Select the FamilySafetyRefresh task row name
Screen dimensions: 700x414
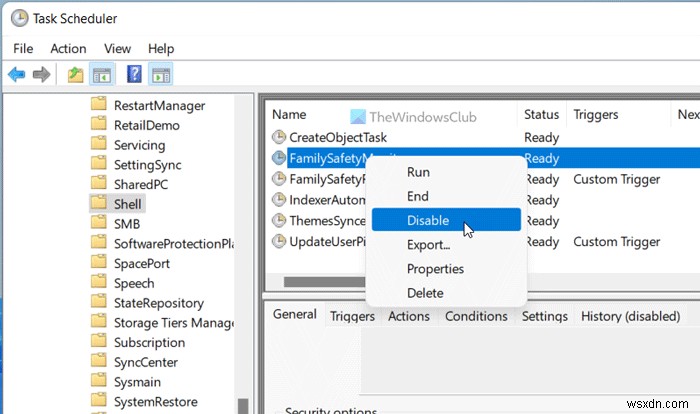[327, 179]
